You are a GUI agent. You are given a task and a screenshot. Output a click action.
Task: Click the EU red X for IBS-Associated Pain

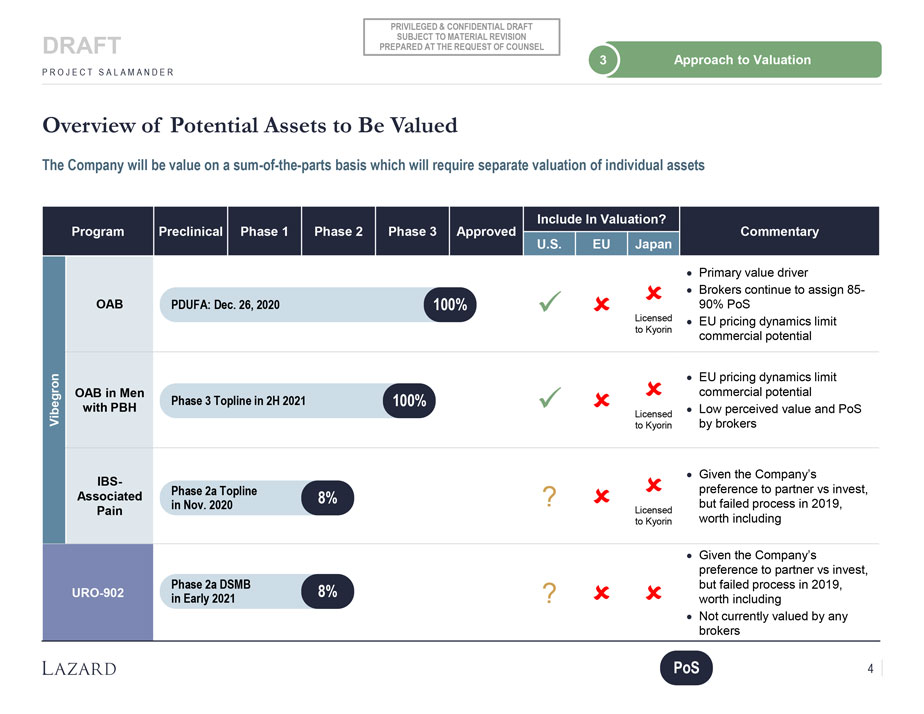pyautogui.click(x=602, y=497)
